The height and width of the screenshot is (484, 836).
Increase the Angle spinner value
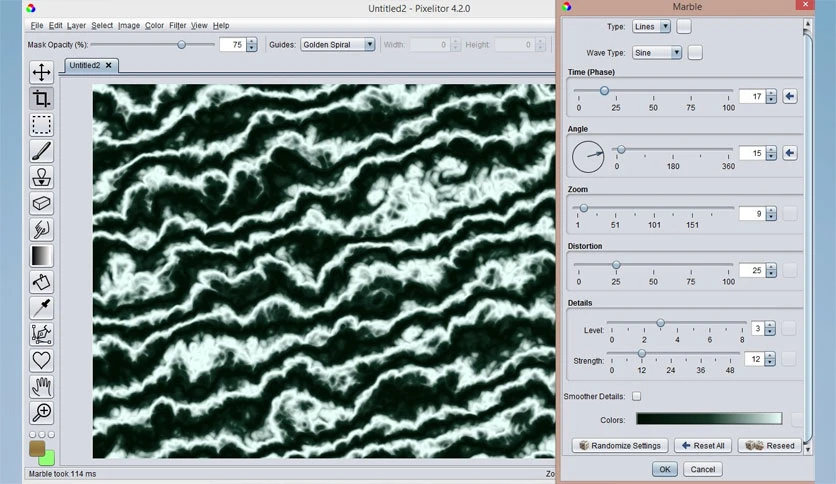[771, 150]
